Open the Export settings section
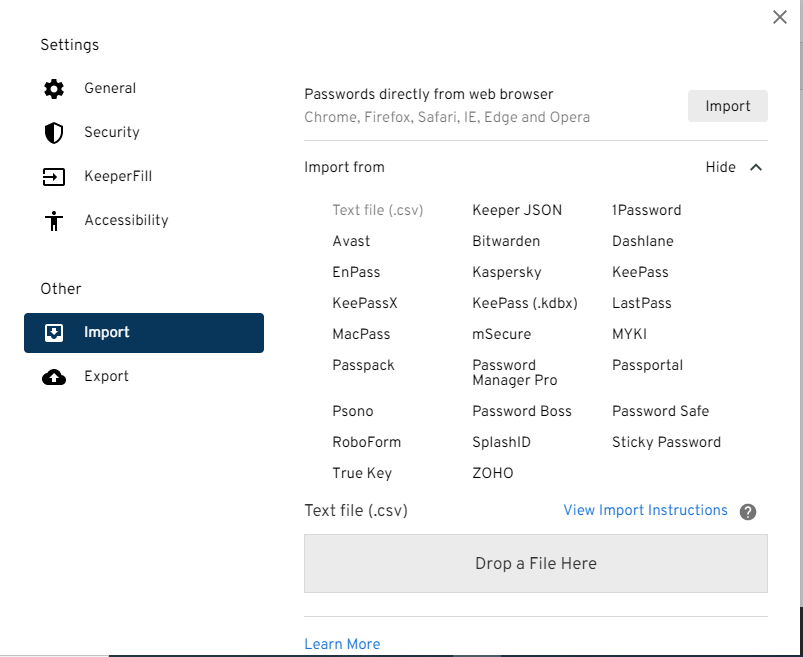Screen dimensions: 803x657 click(106, 376)
